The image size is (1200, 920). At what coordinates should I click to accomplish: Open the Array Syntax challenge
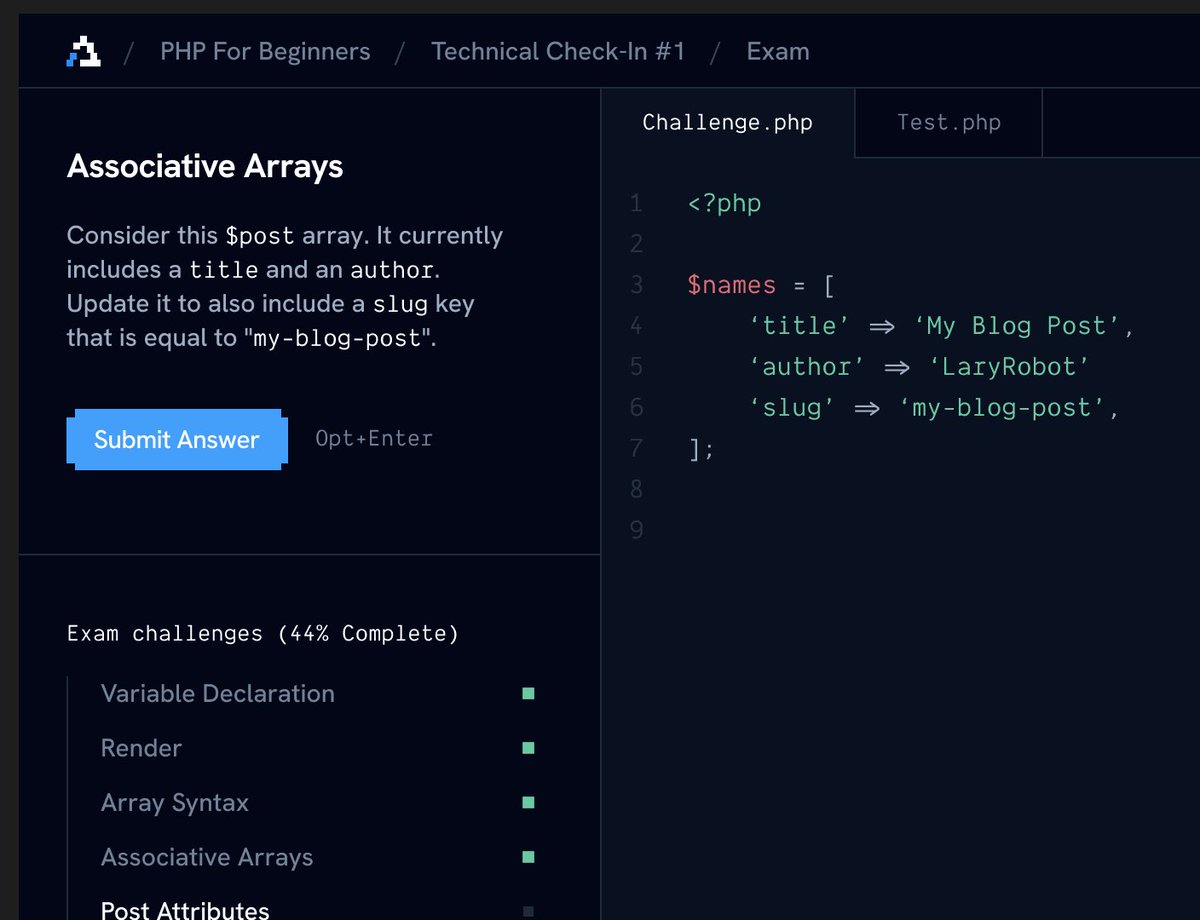point(175,802)
